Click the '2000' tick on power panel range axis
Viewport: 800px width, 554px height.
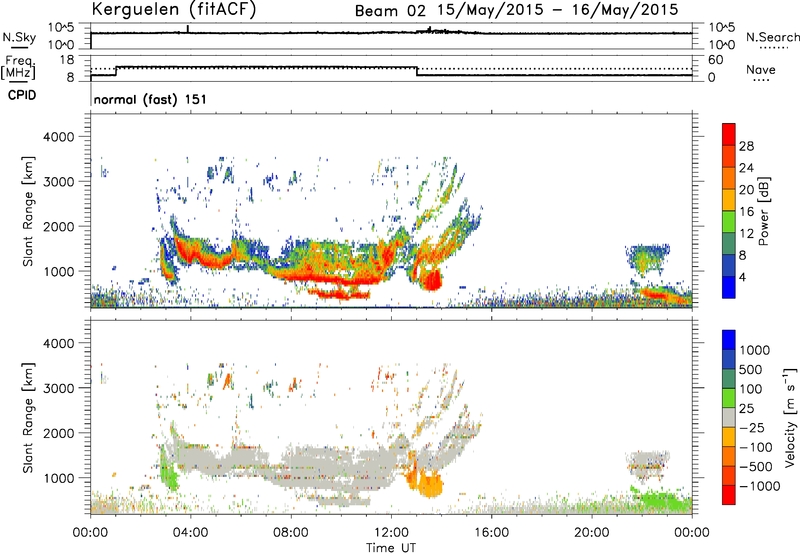[58, 226]
